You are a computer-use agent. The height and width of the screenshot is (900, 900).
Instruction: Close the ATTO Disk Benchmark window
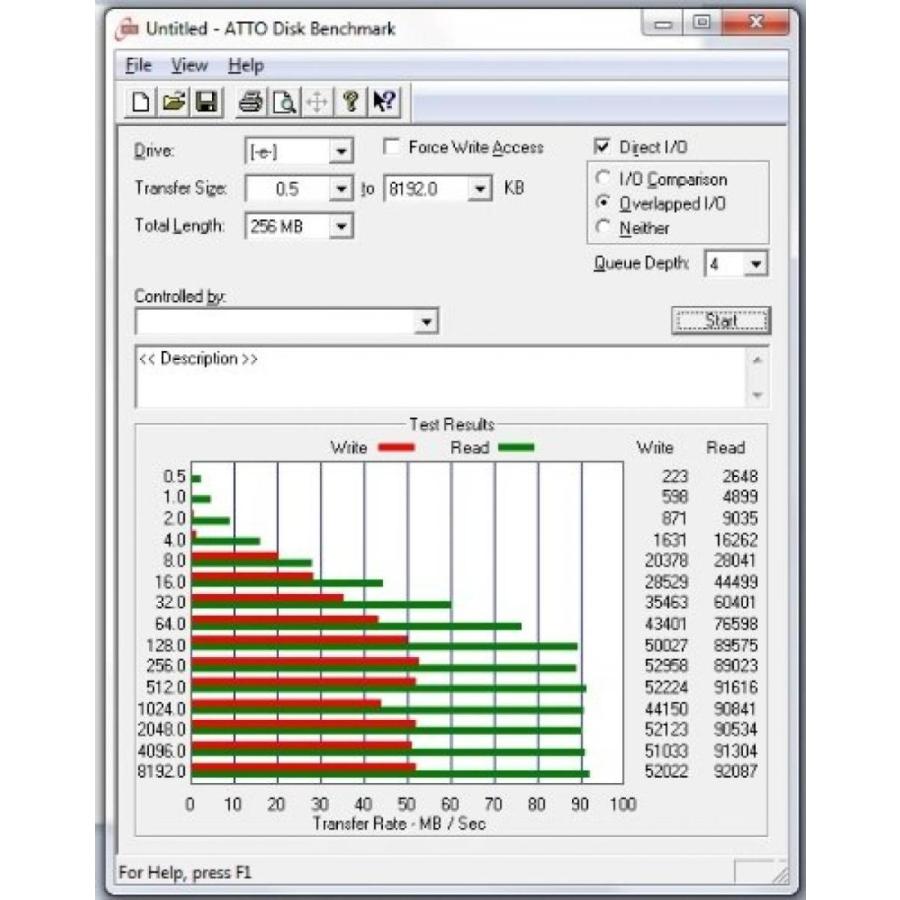[x=755, y=23]
